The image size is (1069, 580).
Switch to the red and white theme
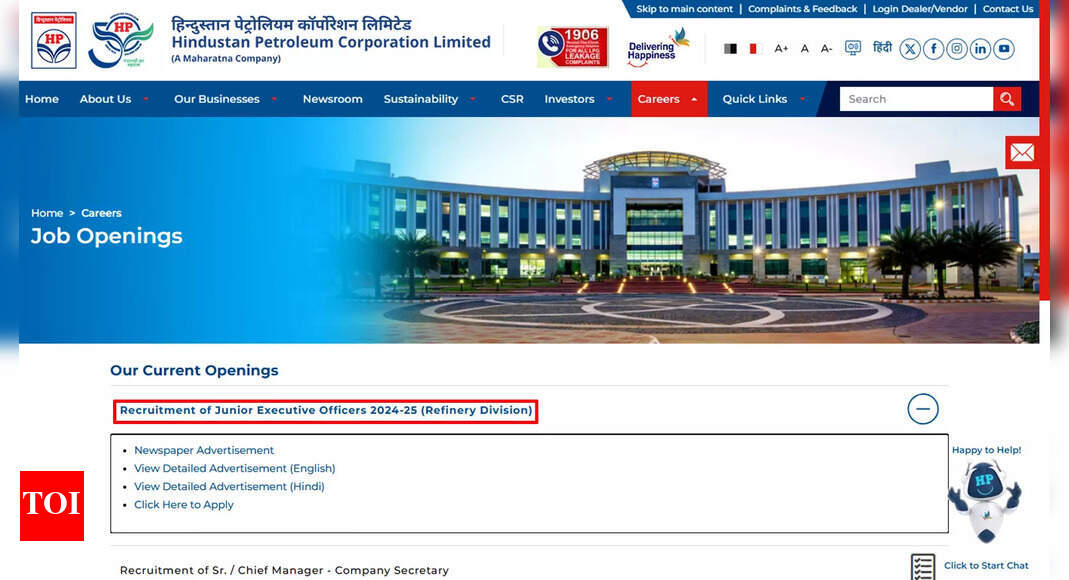point(754,48)
